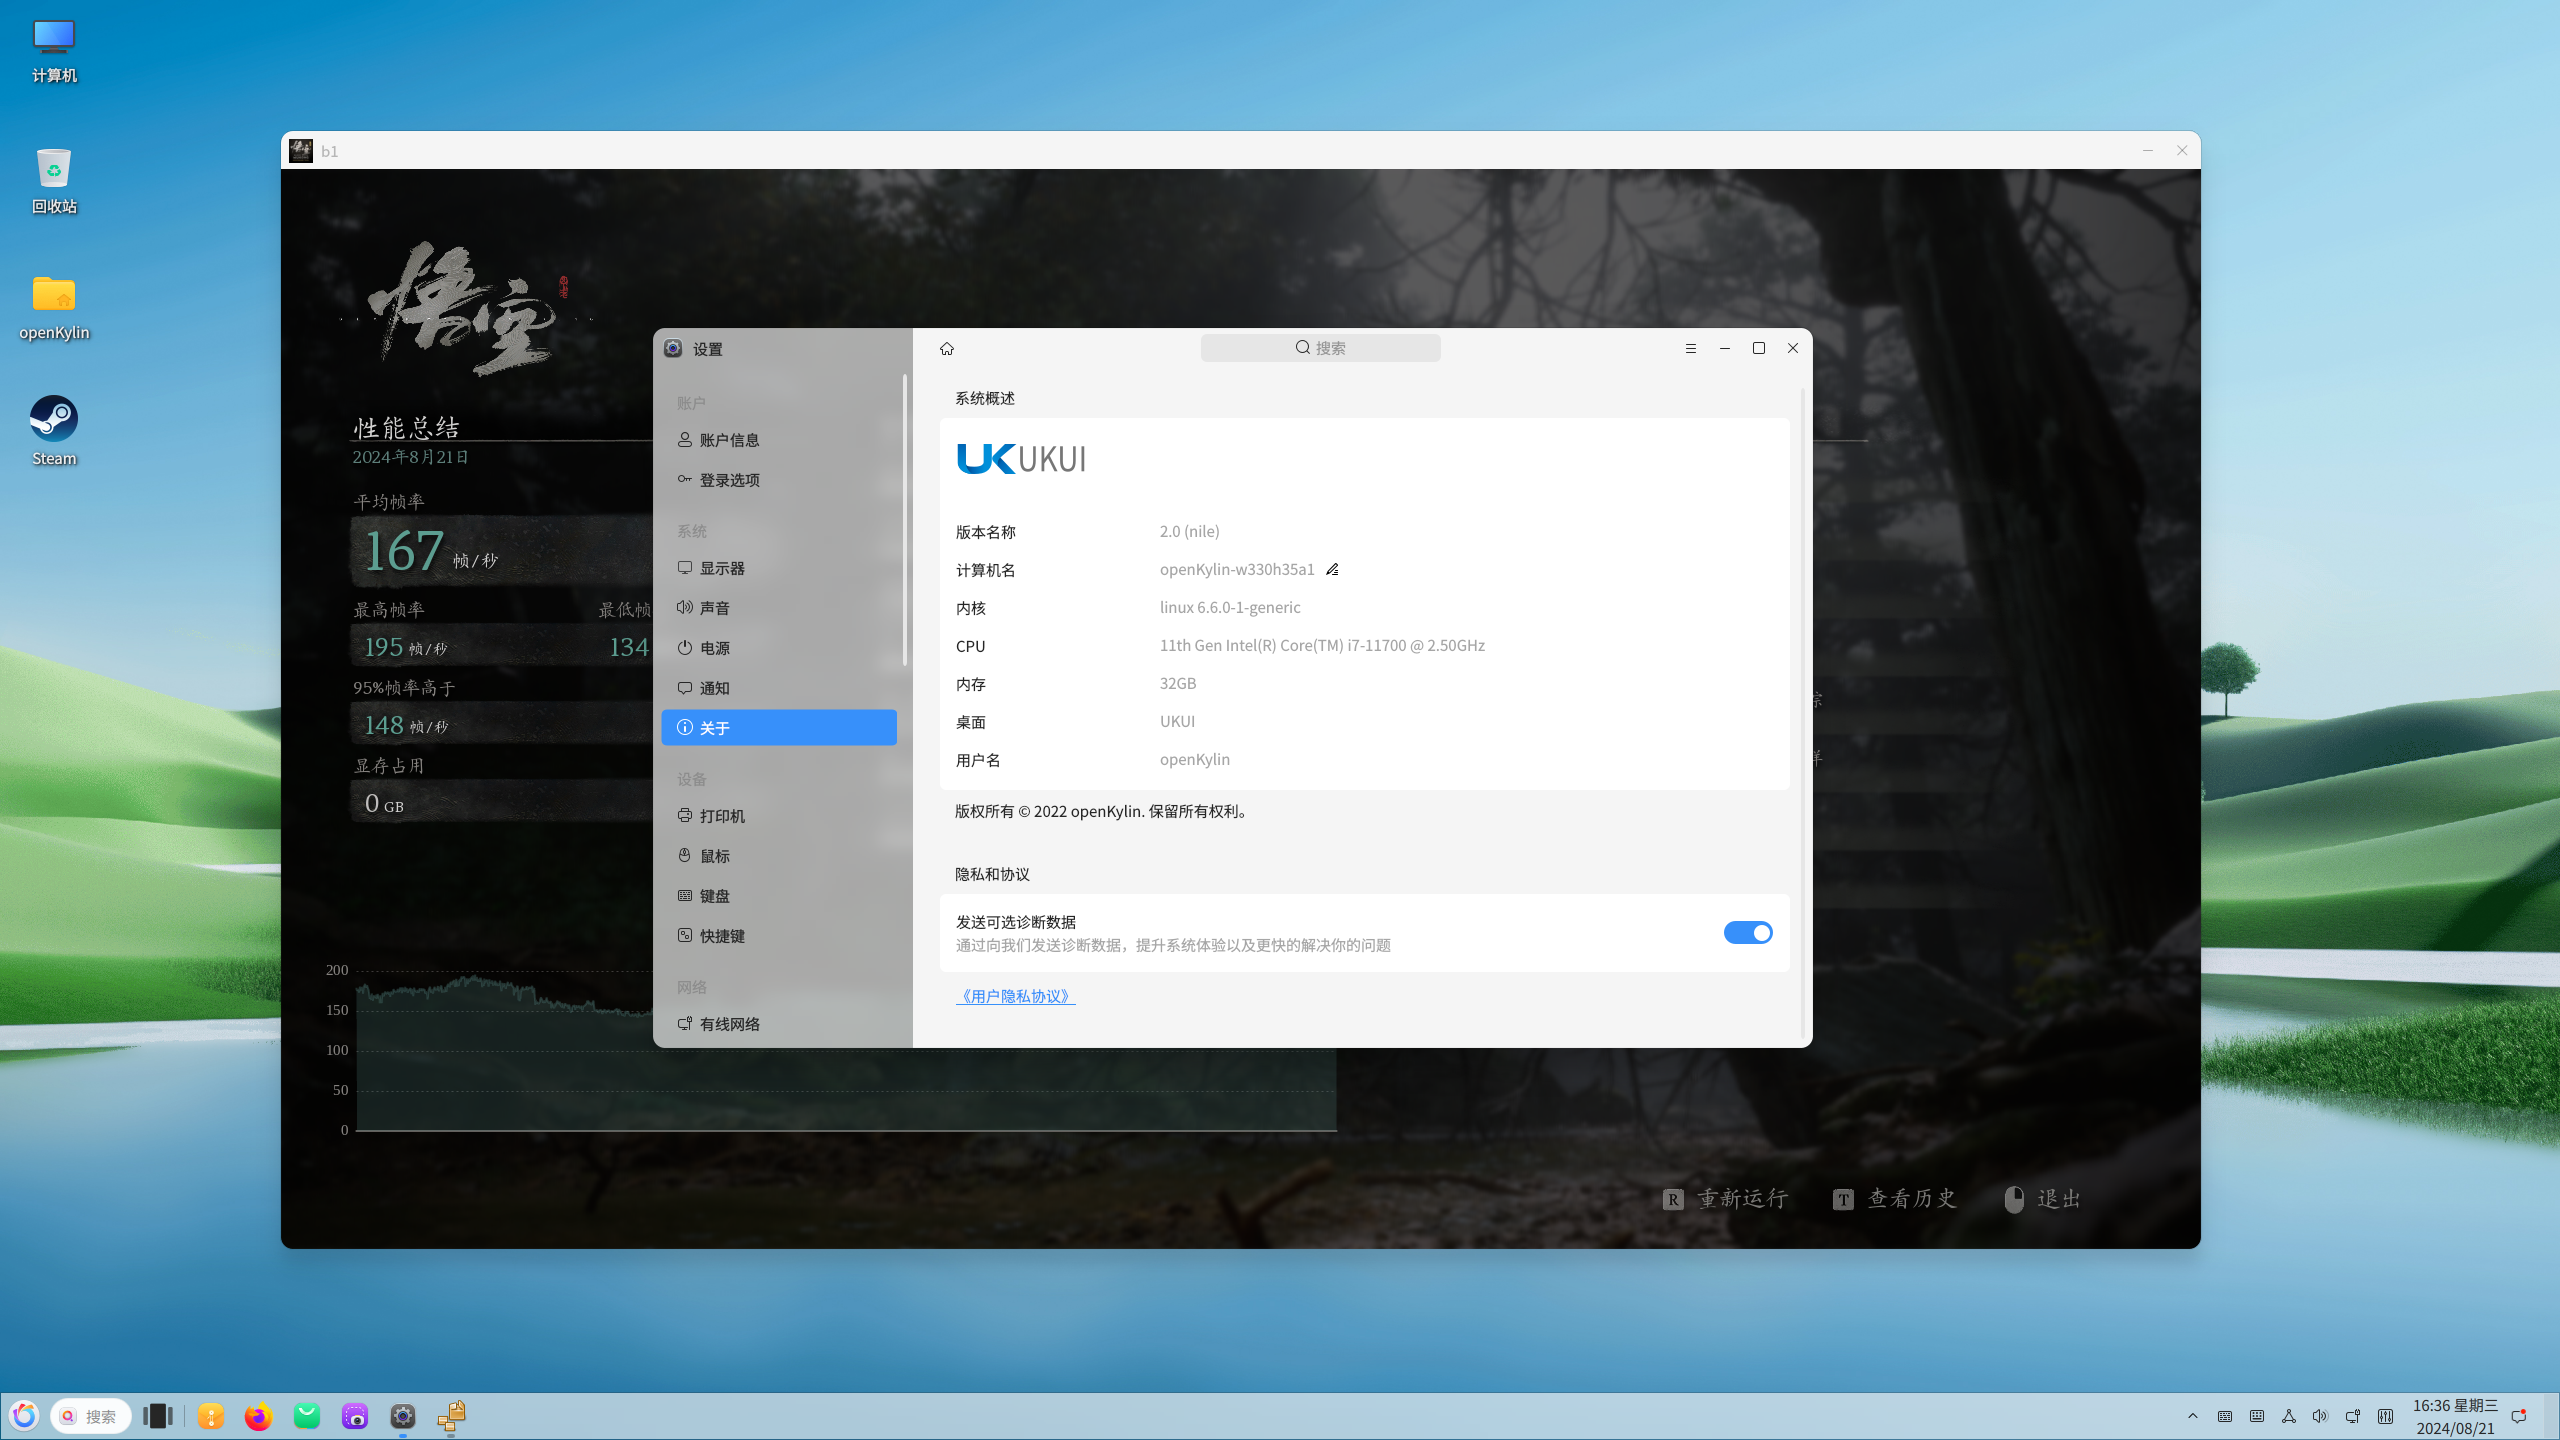Click the settings search field
This screenshot has height=1440, width=2560.
click(x=1320, y=348)
